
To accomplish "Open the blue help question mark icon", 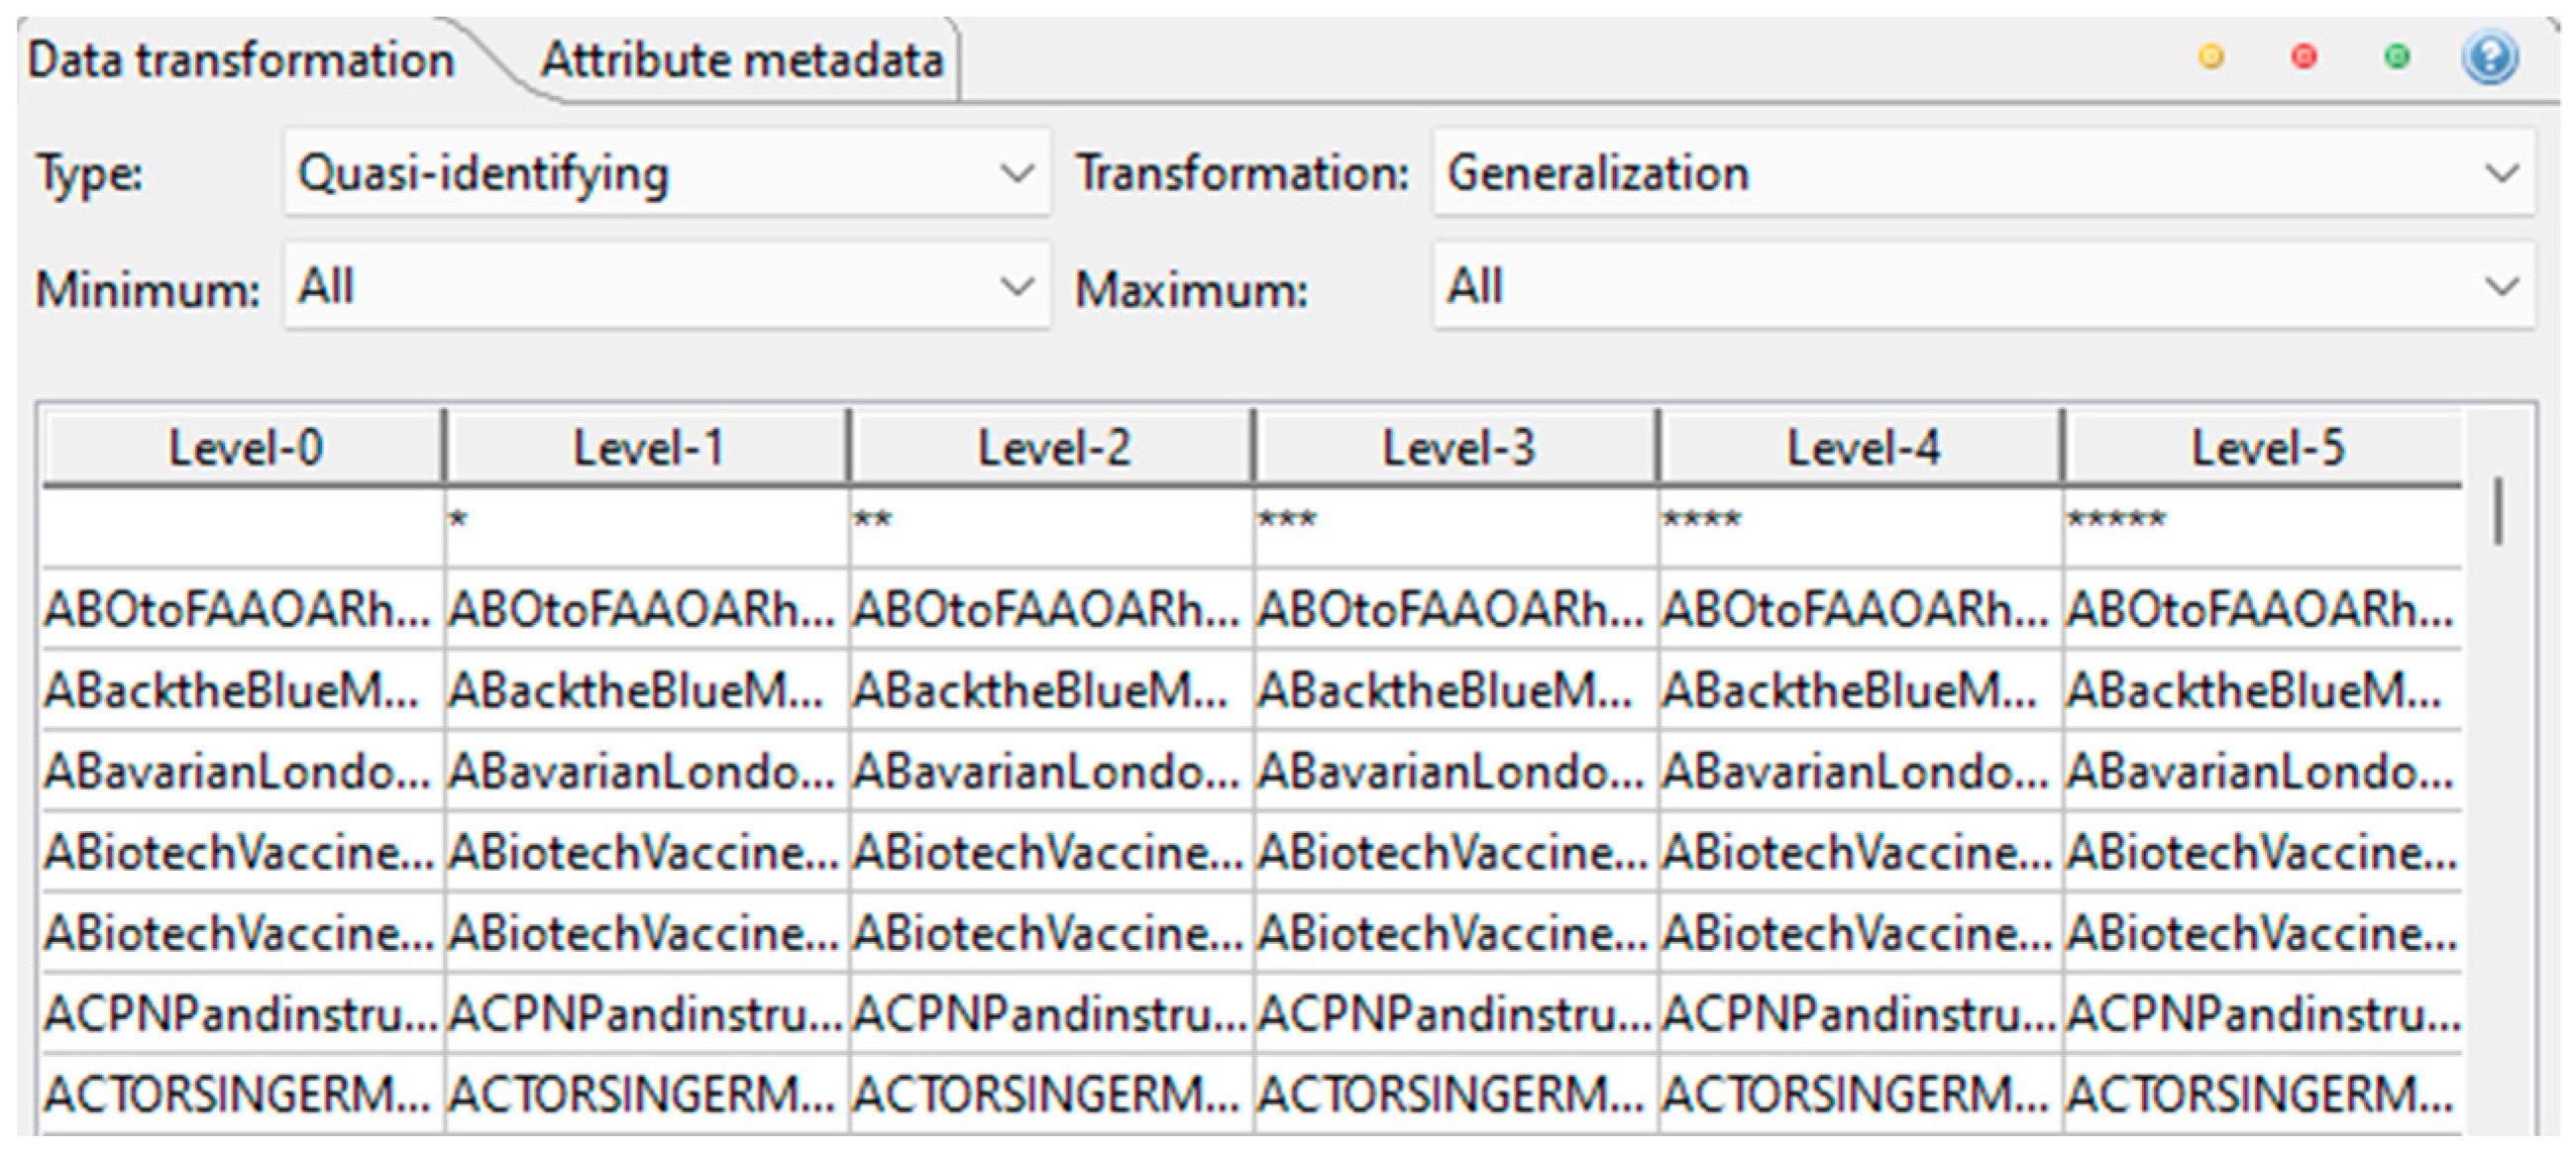I will click(2489, 58).
